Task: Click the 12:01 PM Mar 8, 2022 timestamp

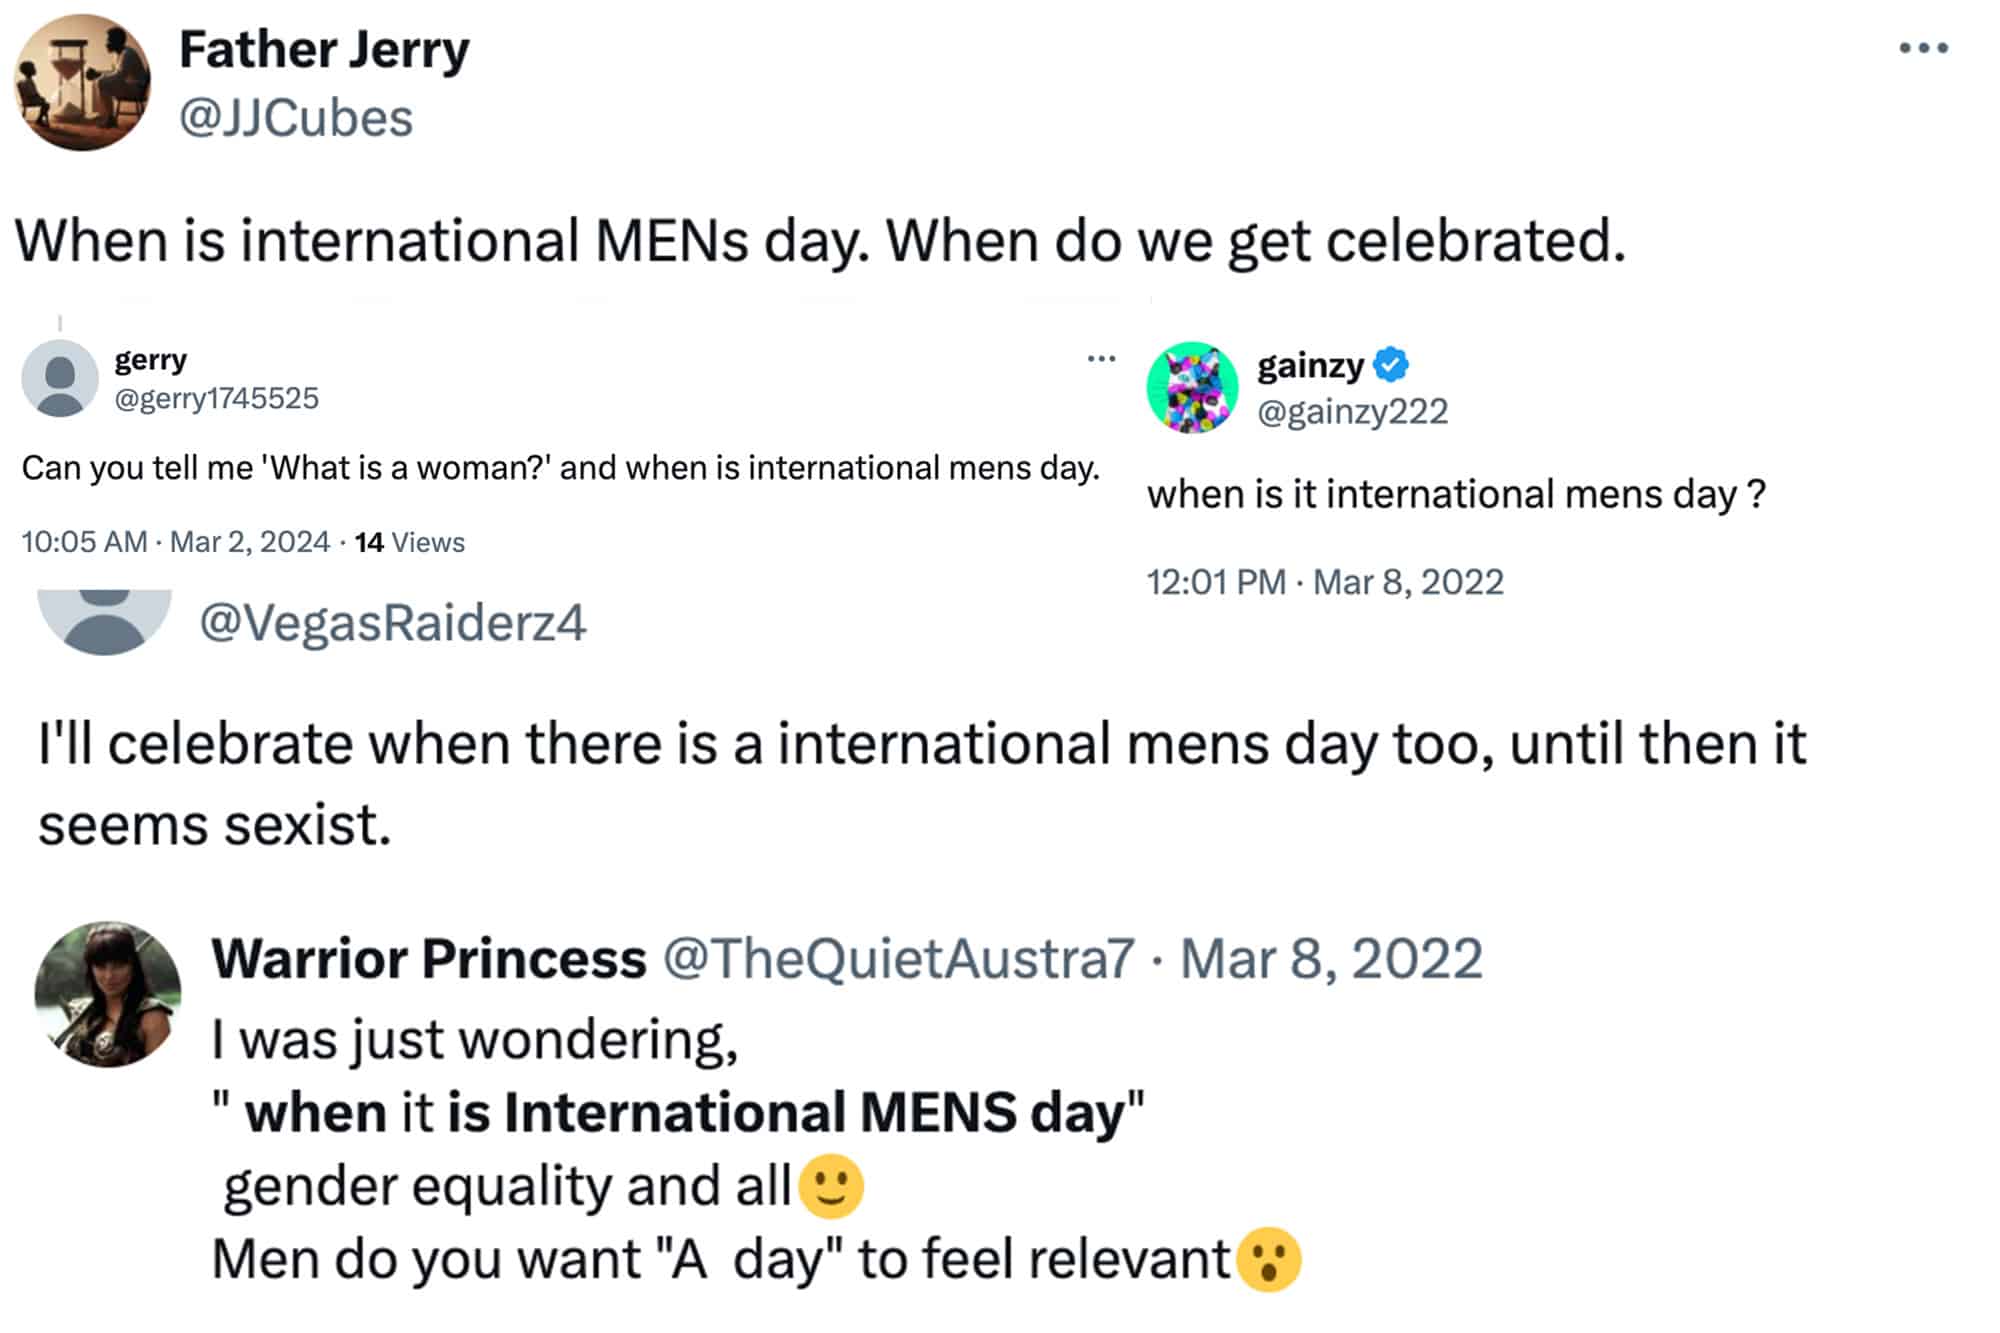Action: tap(1325, 582)
